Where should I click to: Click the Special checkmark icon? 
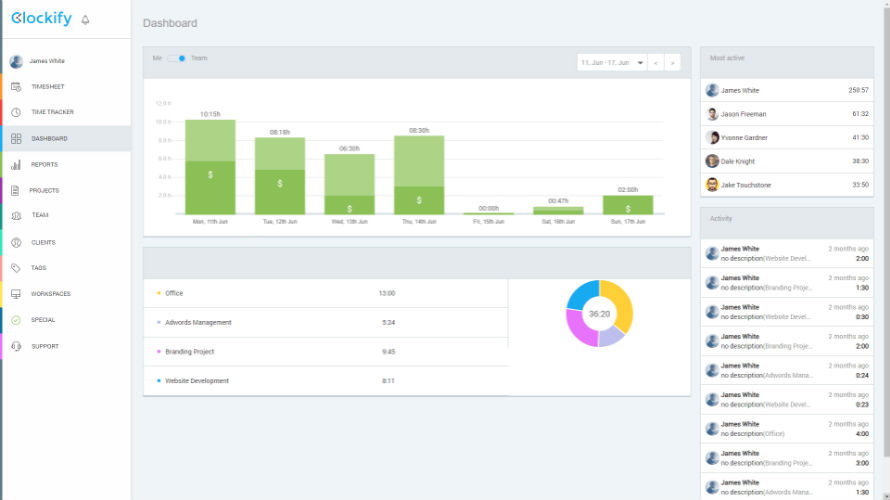16,320
